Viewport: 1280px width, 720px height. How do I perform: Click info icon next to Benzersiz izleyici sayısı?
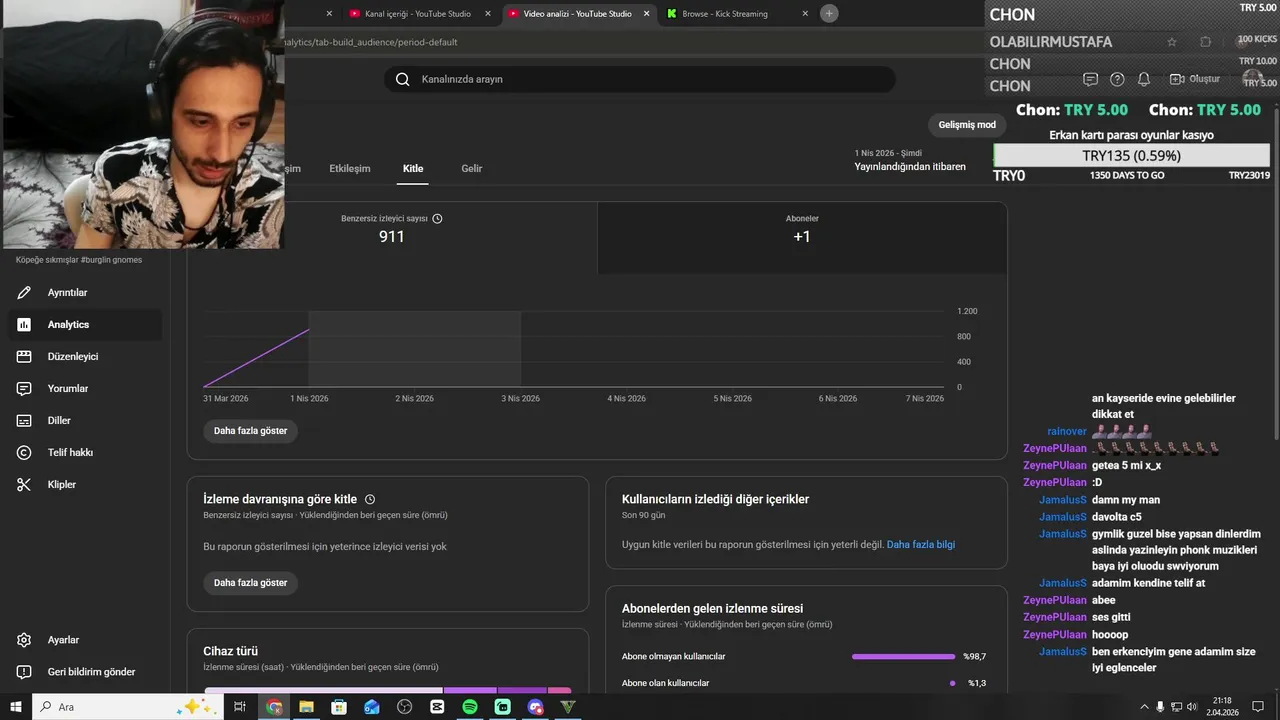click(x=437, y=218)
